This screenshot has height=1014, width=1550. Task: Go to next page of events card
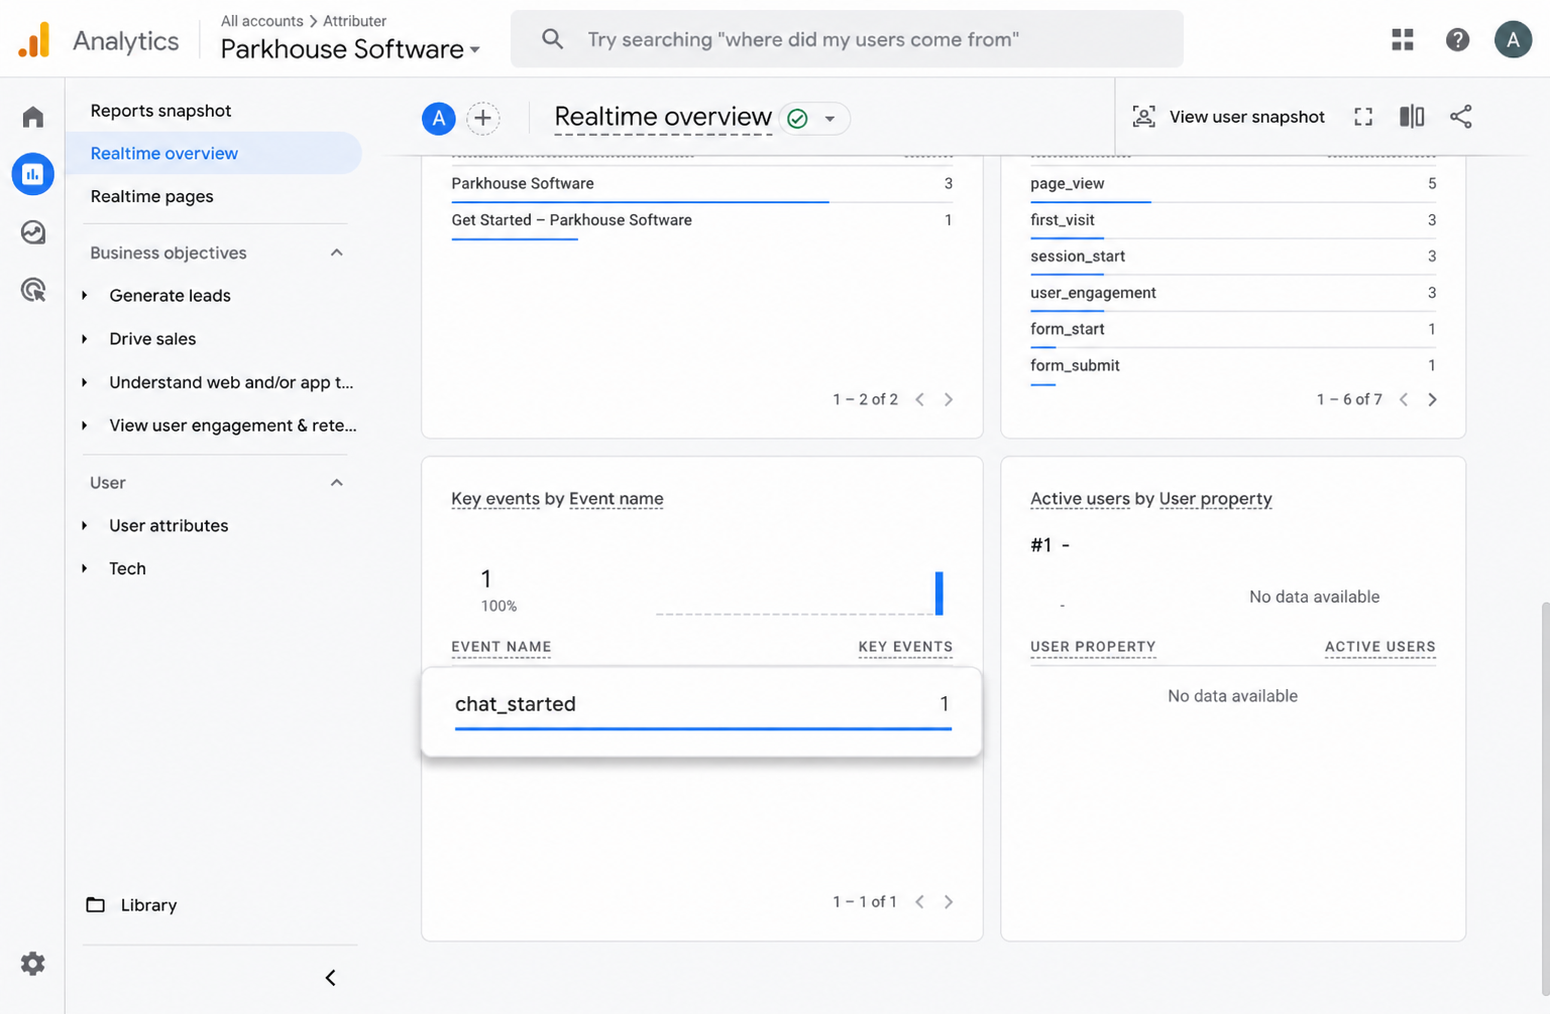pyautogui.click(x=1432, y=399)
